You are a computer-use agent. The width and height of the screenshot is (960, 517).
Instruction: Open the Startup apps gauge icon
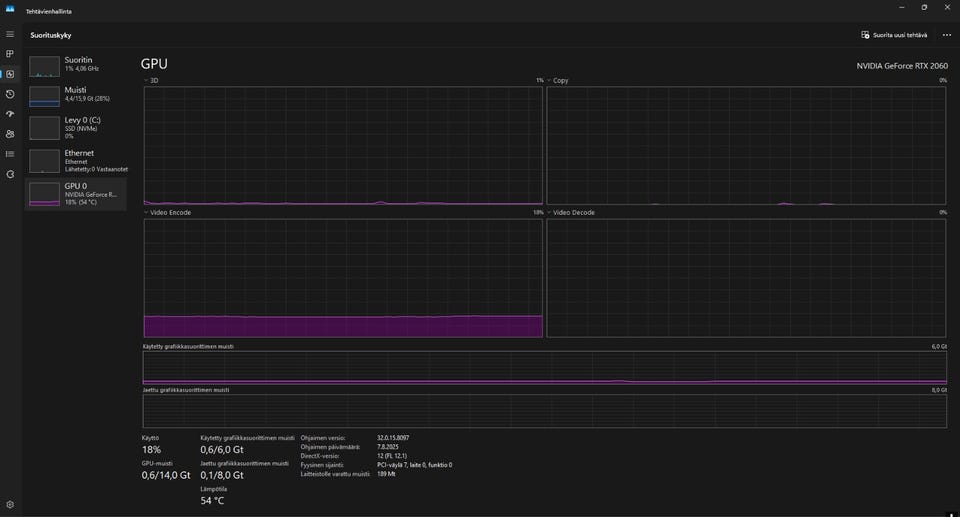(x=10, y=114)
